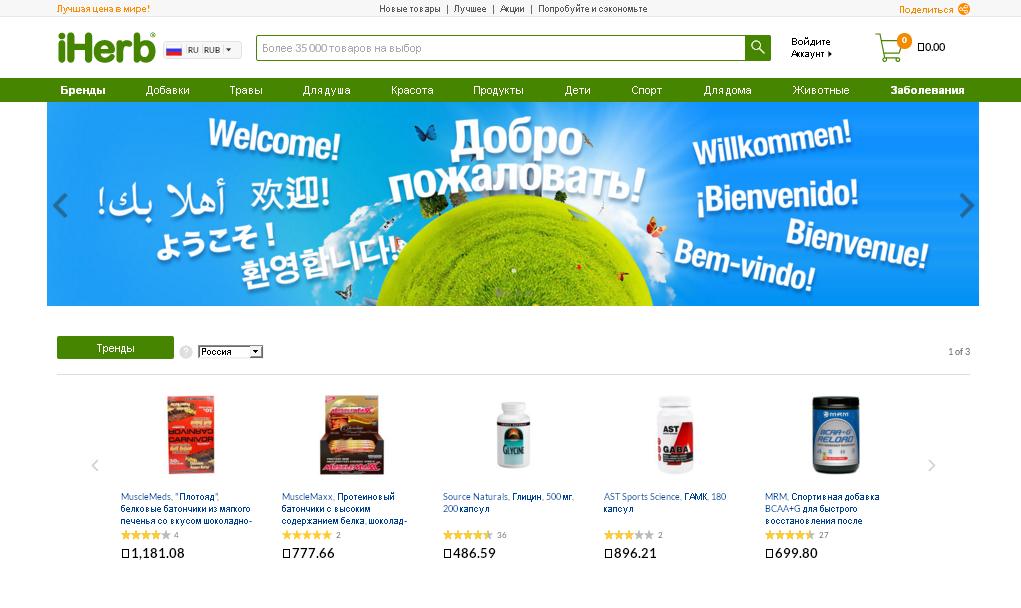Click the Тренды green button
The image size is (1021, 608).
pyautogui.click(x=115, y=348)
